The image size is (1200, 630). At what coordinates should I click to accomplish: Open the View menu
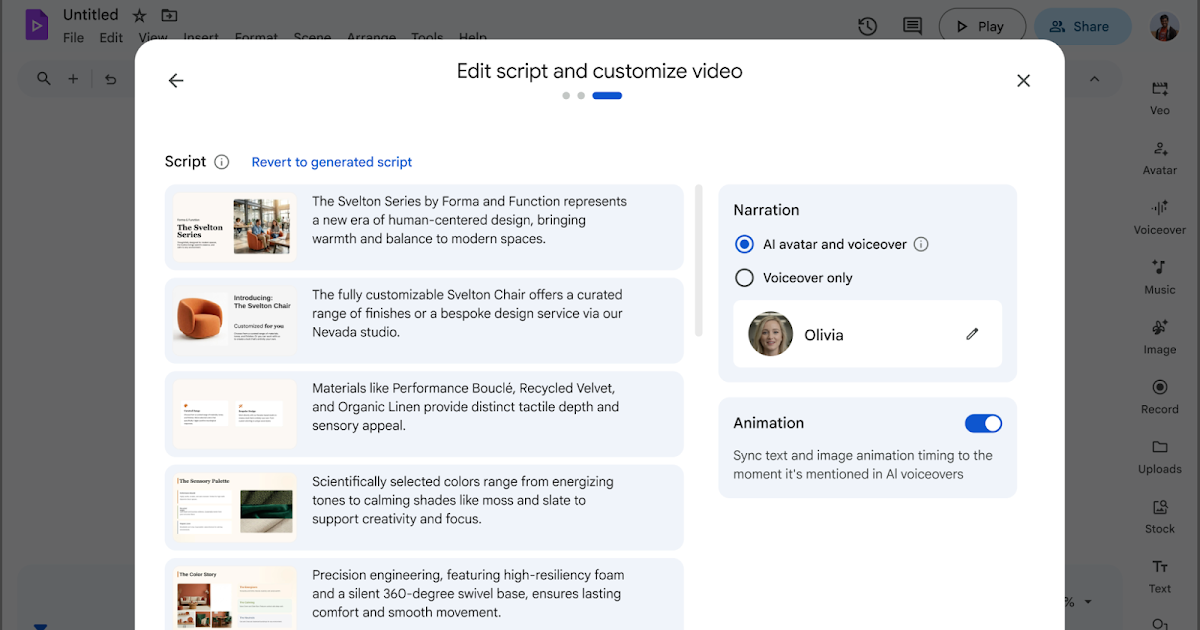(153, 38)
